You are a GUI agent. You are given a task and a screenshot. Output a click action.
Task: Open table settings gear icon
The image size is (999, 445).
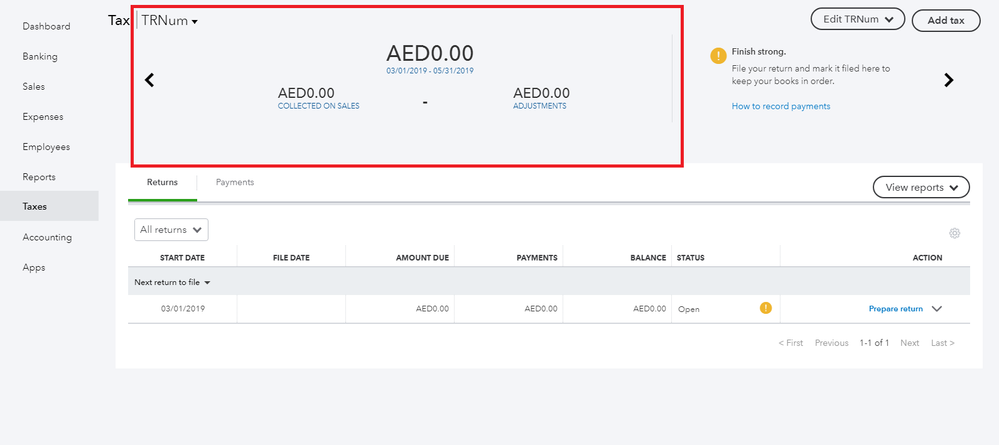[x=954, y=233]
